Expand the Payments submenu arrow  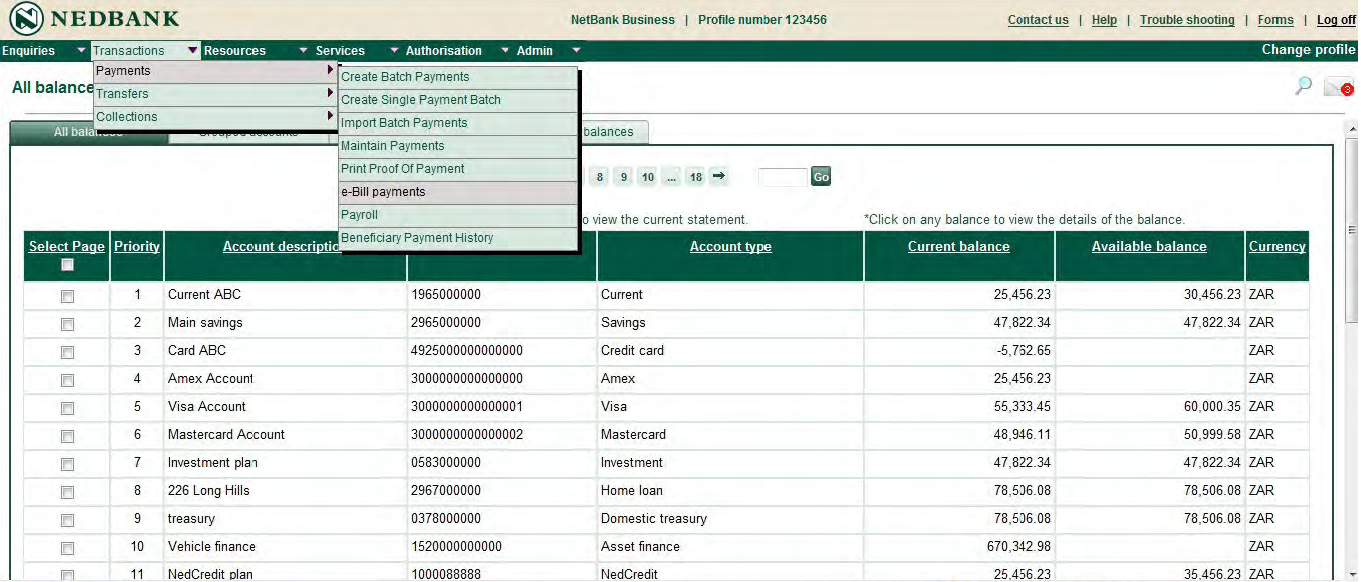click(x=328, y=71)
